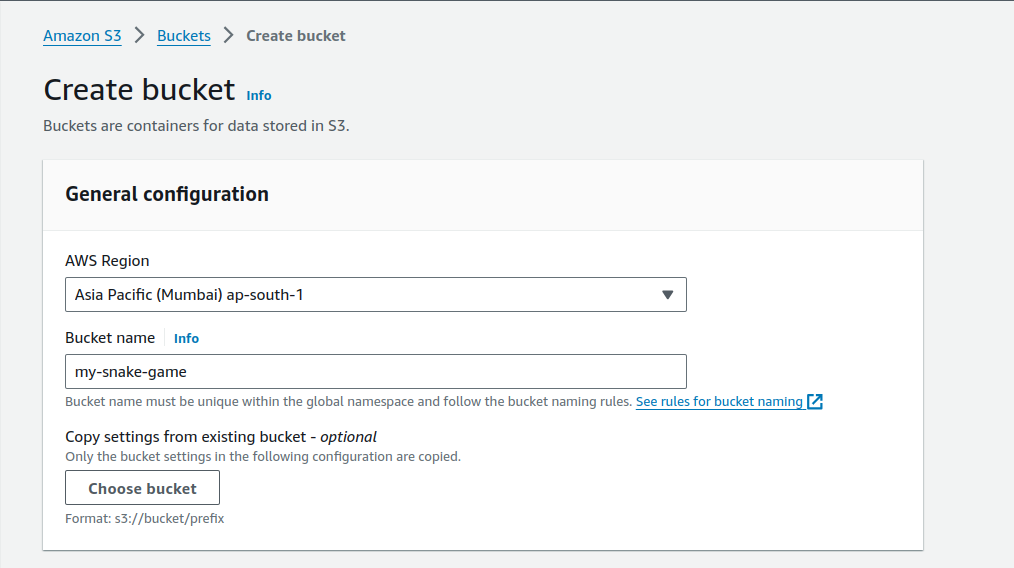Click chevron separator after Buckets breadcrumb

(228, 35)
